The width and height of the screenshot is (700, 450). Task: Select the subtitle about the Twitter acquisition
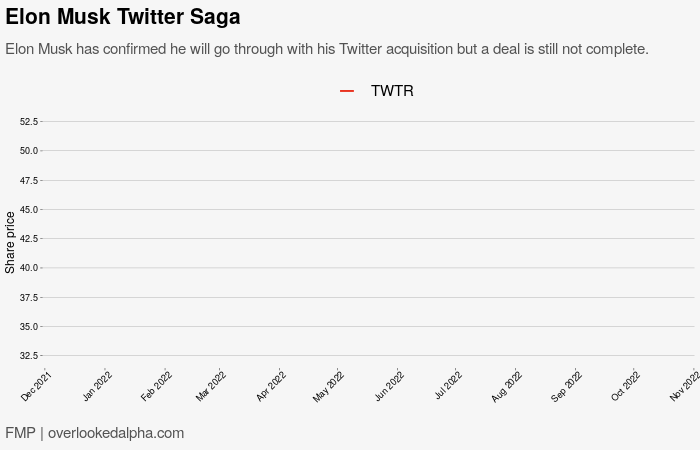[x=327, y=49]
